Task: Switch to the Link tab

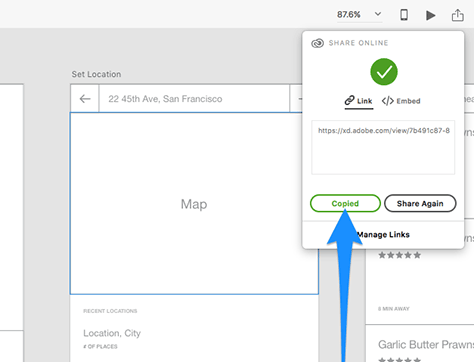Action: pyautogui.click(x=358, y=101)
